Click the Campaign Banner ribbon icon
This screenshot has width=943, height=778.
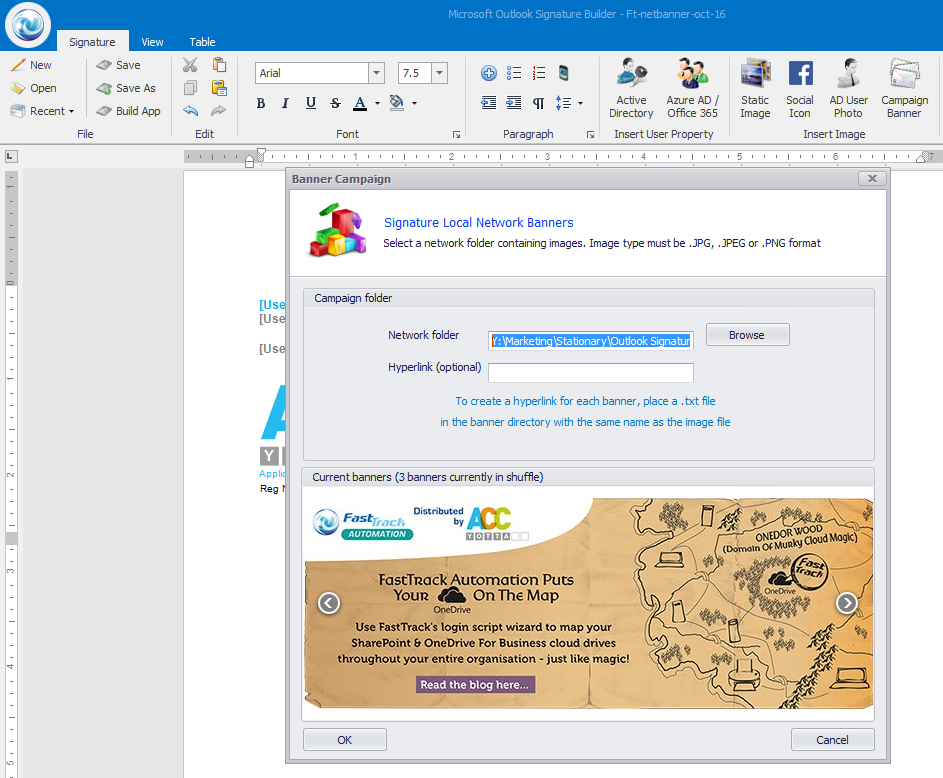pos(904,88)
